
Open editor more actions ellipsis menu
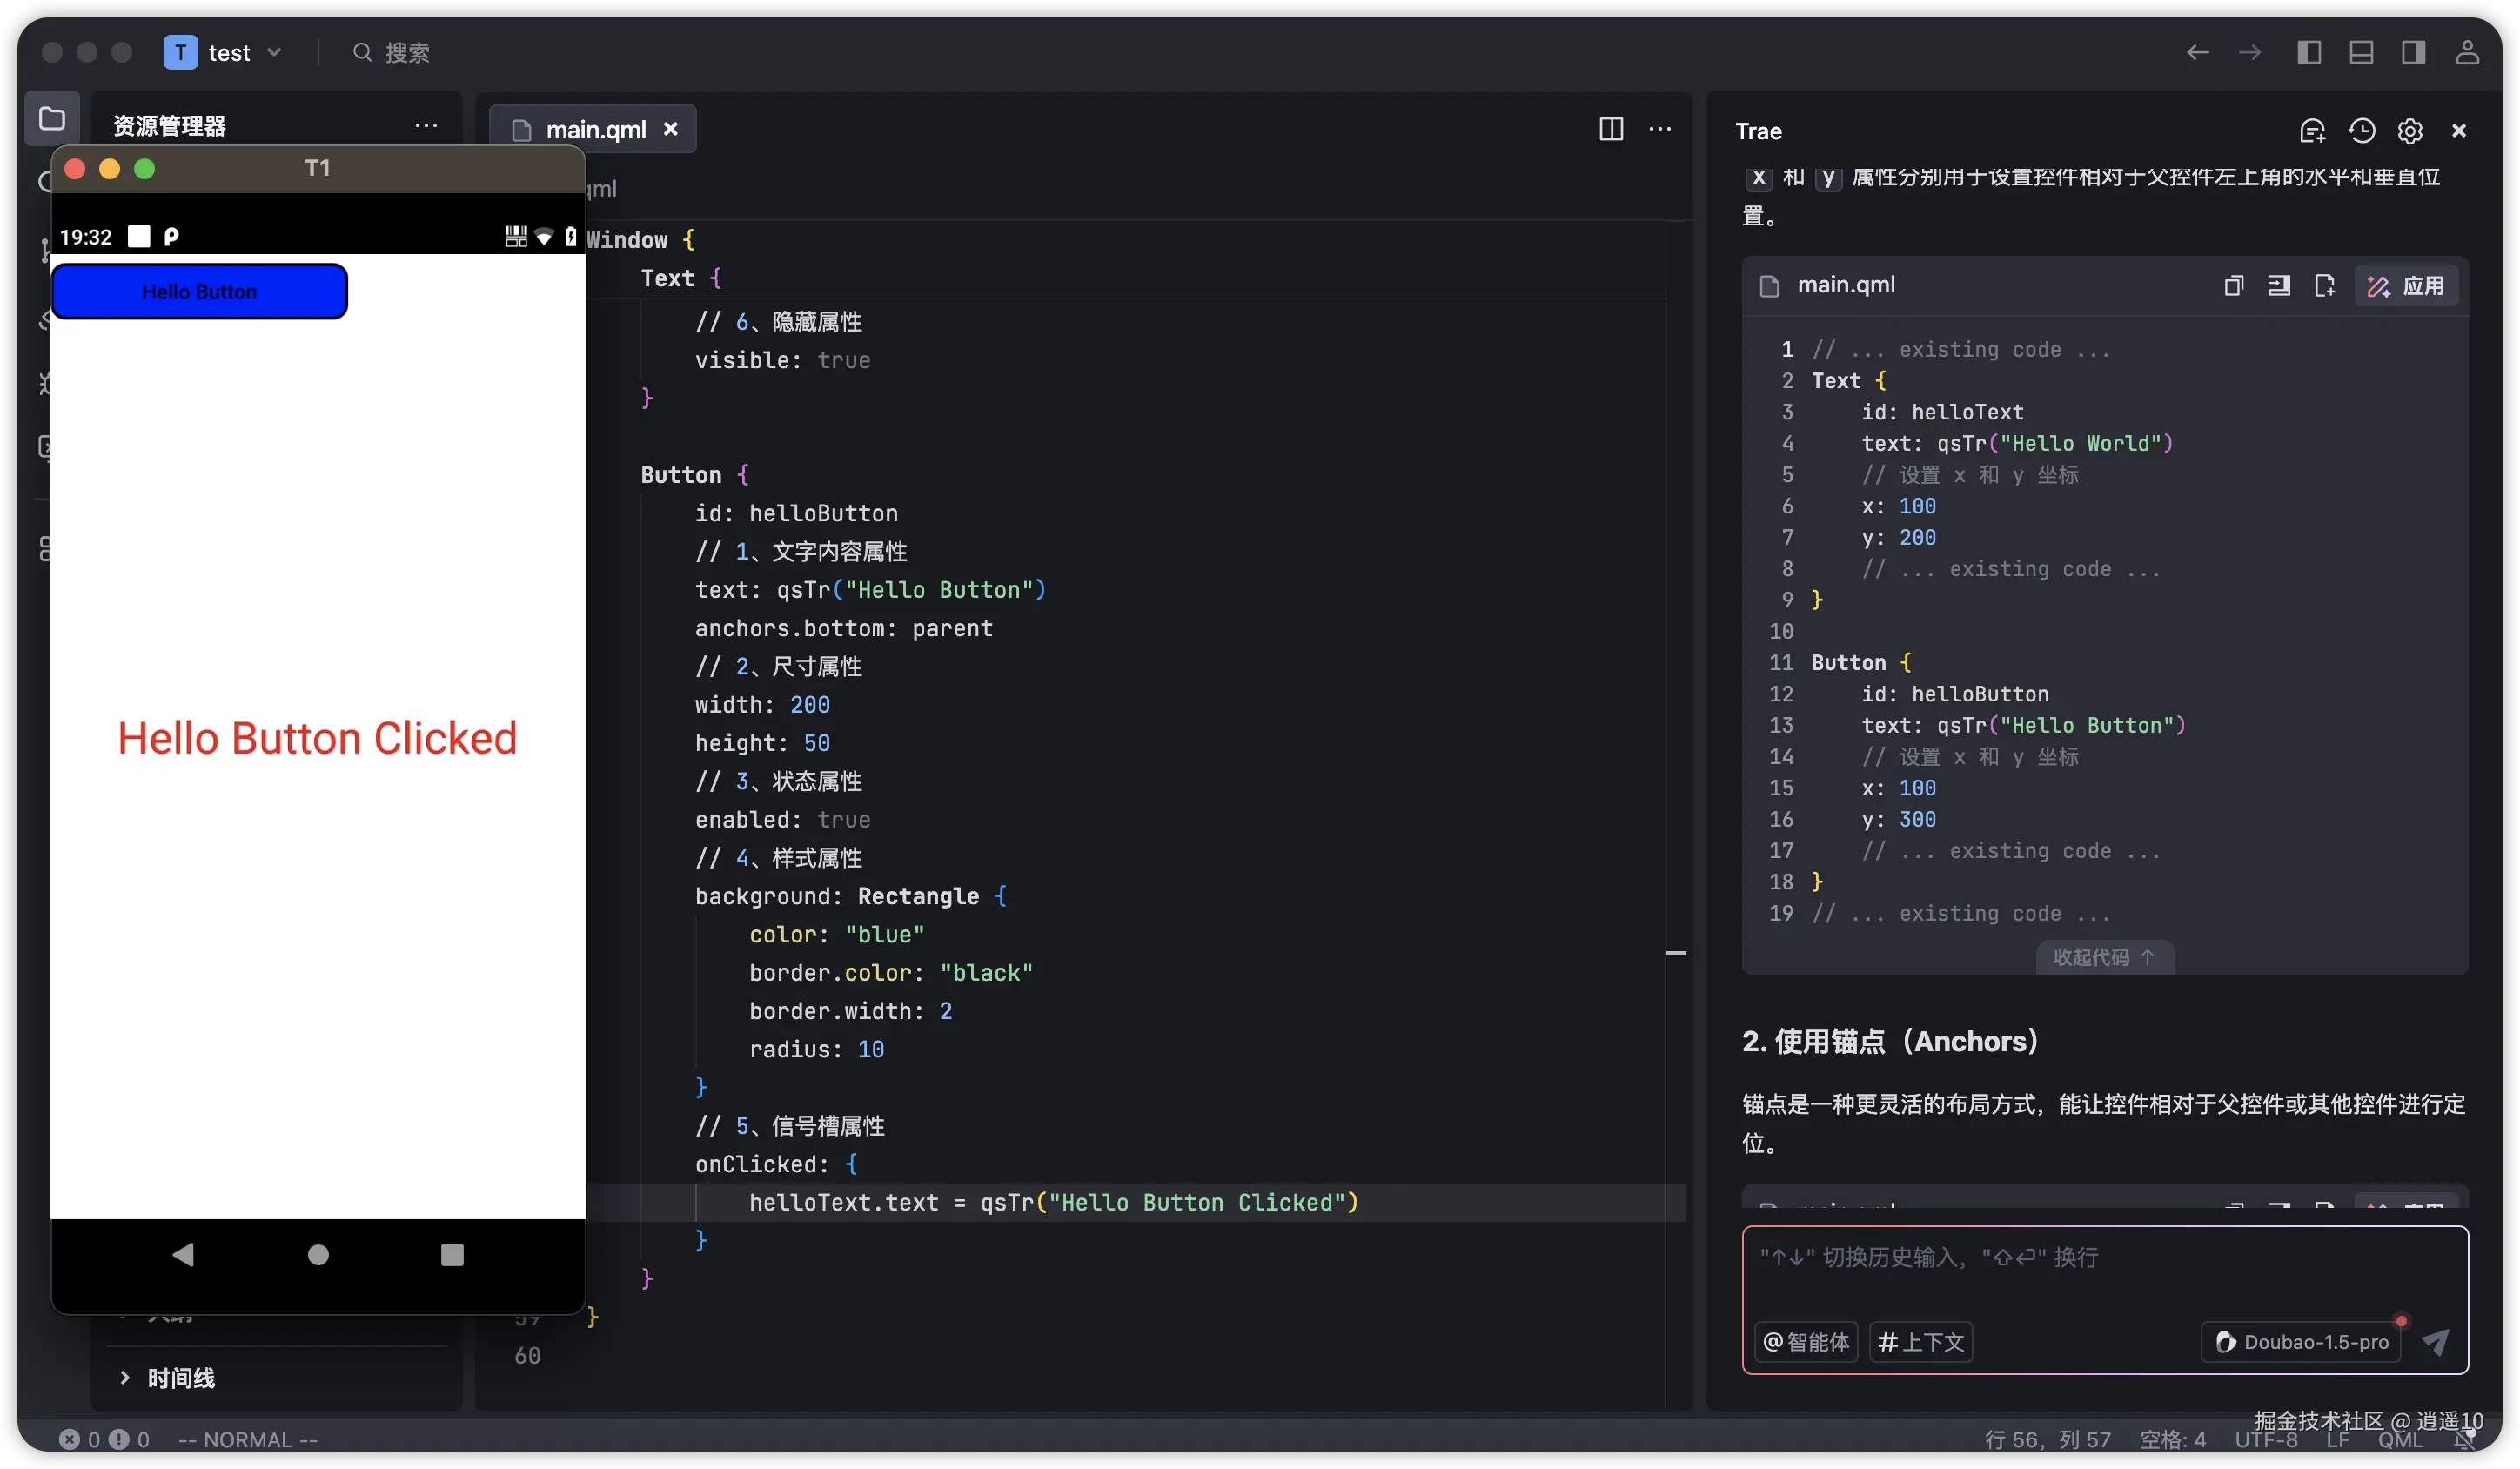click(x=1660, y=129)
